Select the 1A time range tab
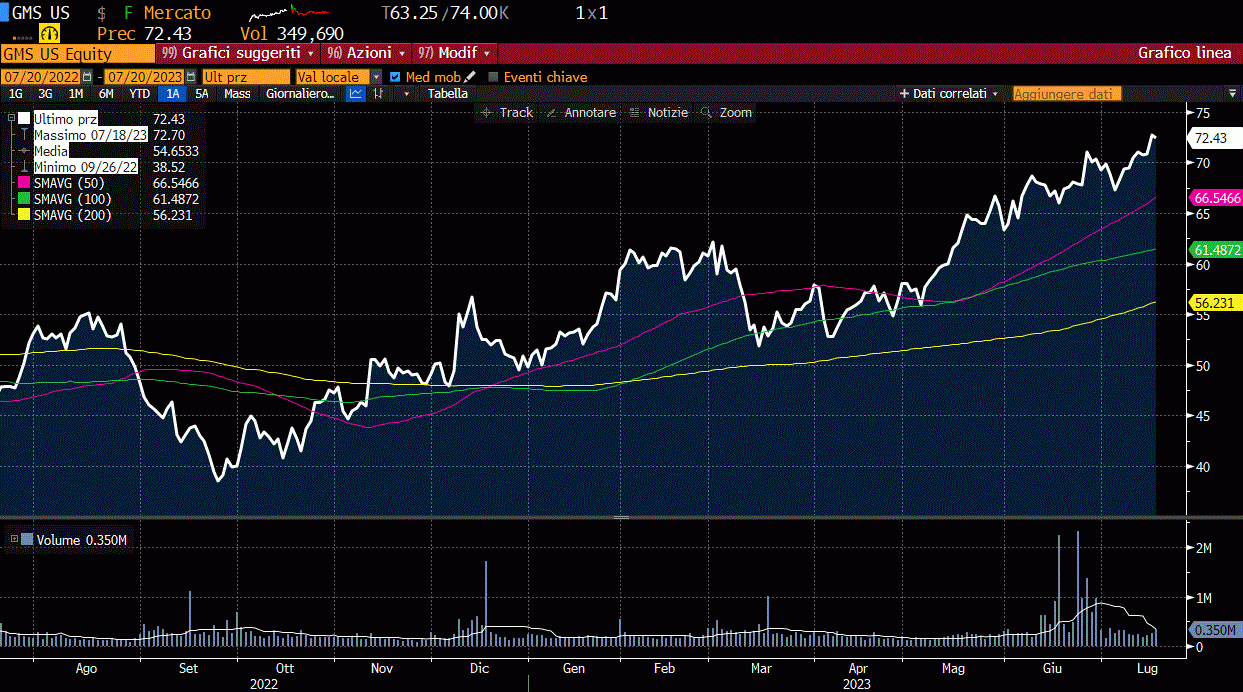This screenshot has height=692, width=1243. click(173, 94)
